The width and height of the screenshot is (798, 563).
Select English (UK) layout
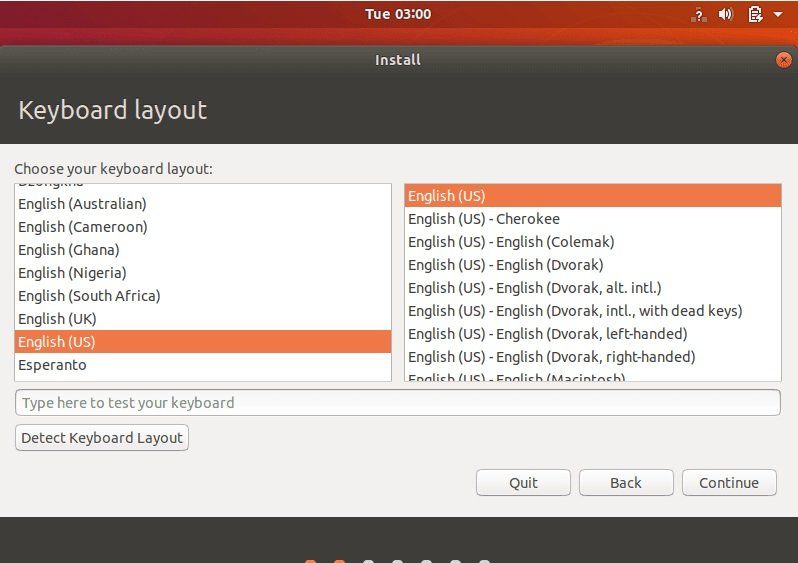[203, 319]
